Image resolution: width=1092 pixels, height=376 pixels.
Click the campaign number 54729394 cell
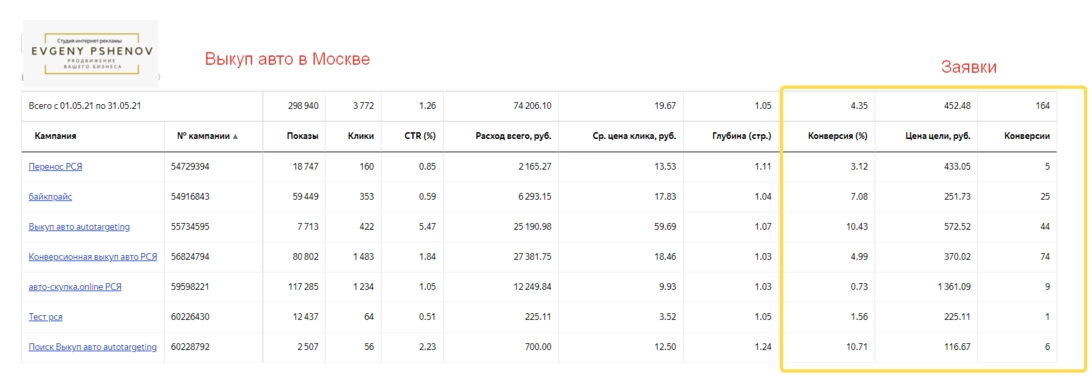click(190, 167)
